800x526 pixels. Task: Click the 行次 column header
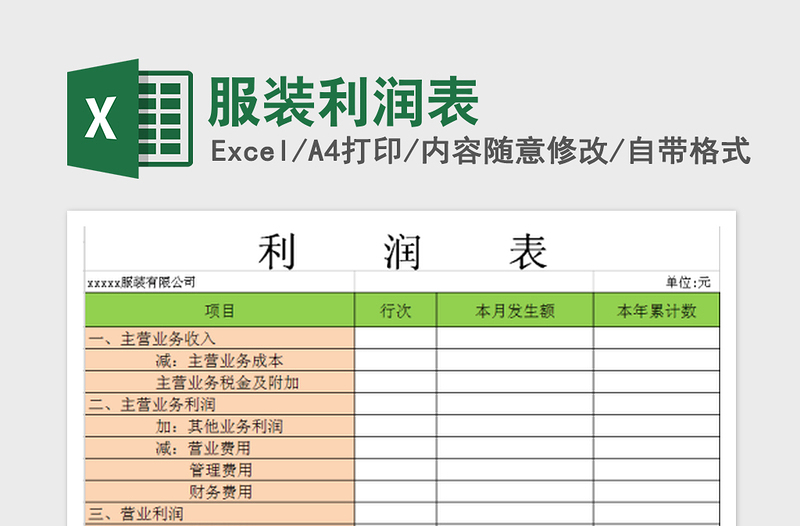pos(395,310)
